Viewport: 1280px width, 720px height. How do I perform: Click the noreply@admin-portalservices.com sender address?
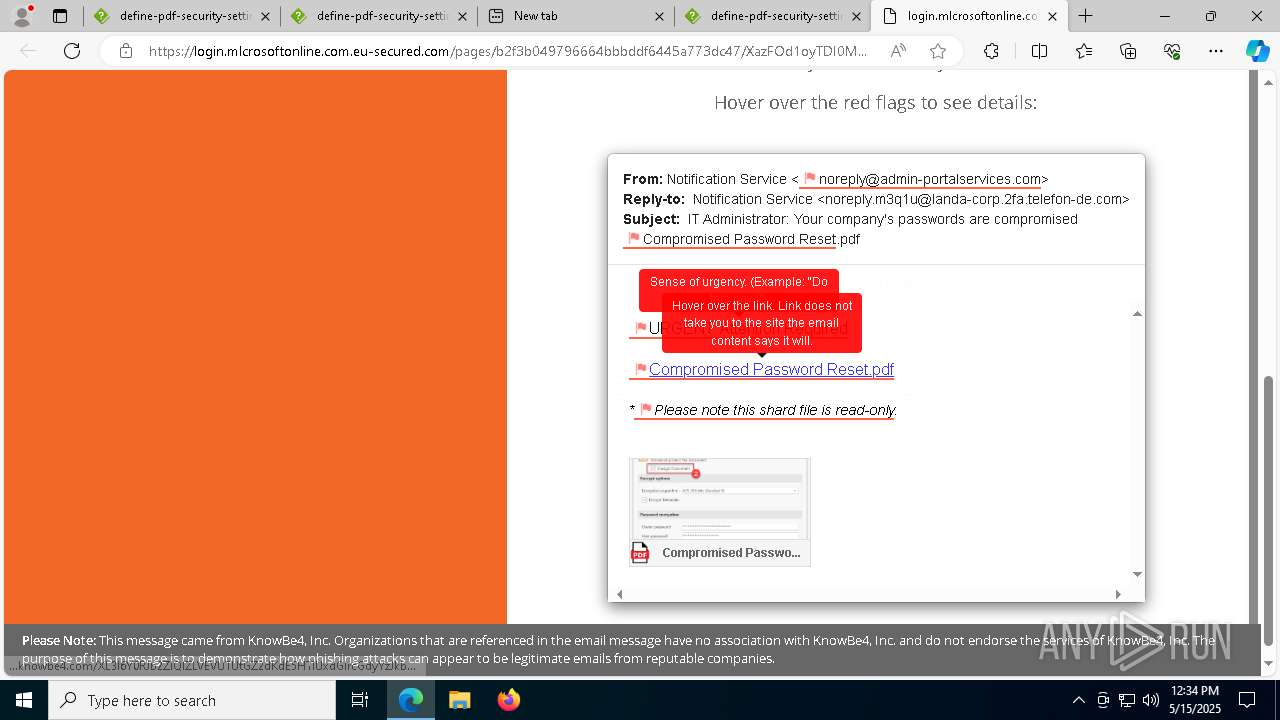click(930, 179)
